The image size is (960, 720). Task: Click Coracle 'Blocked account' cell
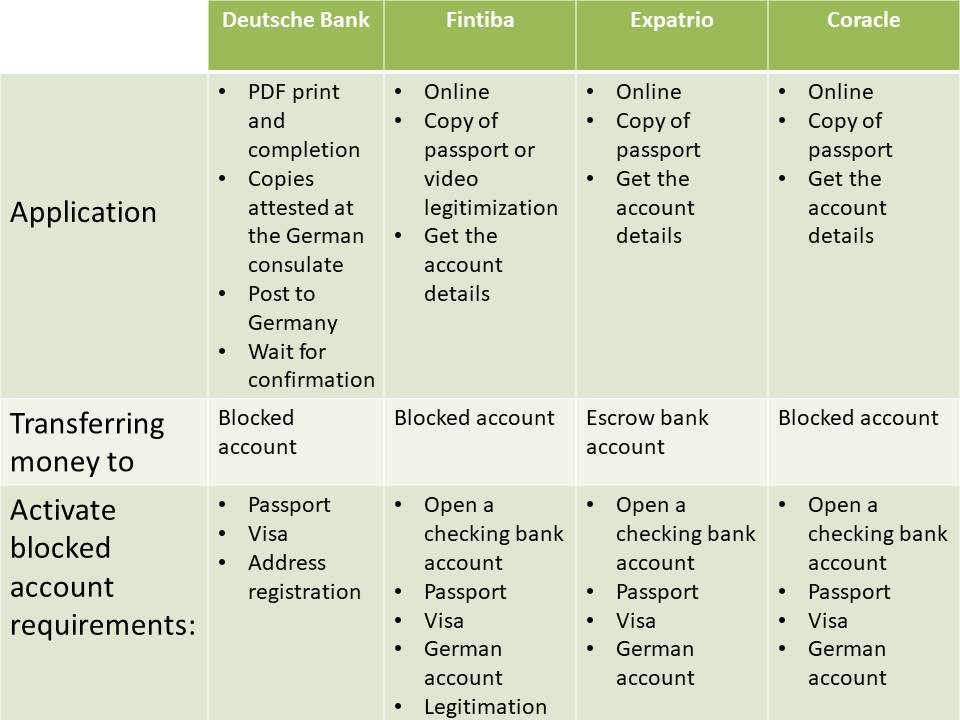click(x=858, y=418)
